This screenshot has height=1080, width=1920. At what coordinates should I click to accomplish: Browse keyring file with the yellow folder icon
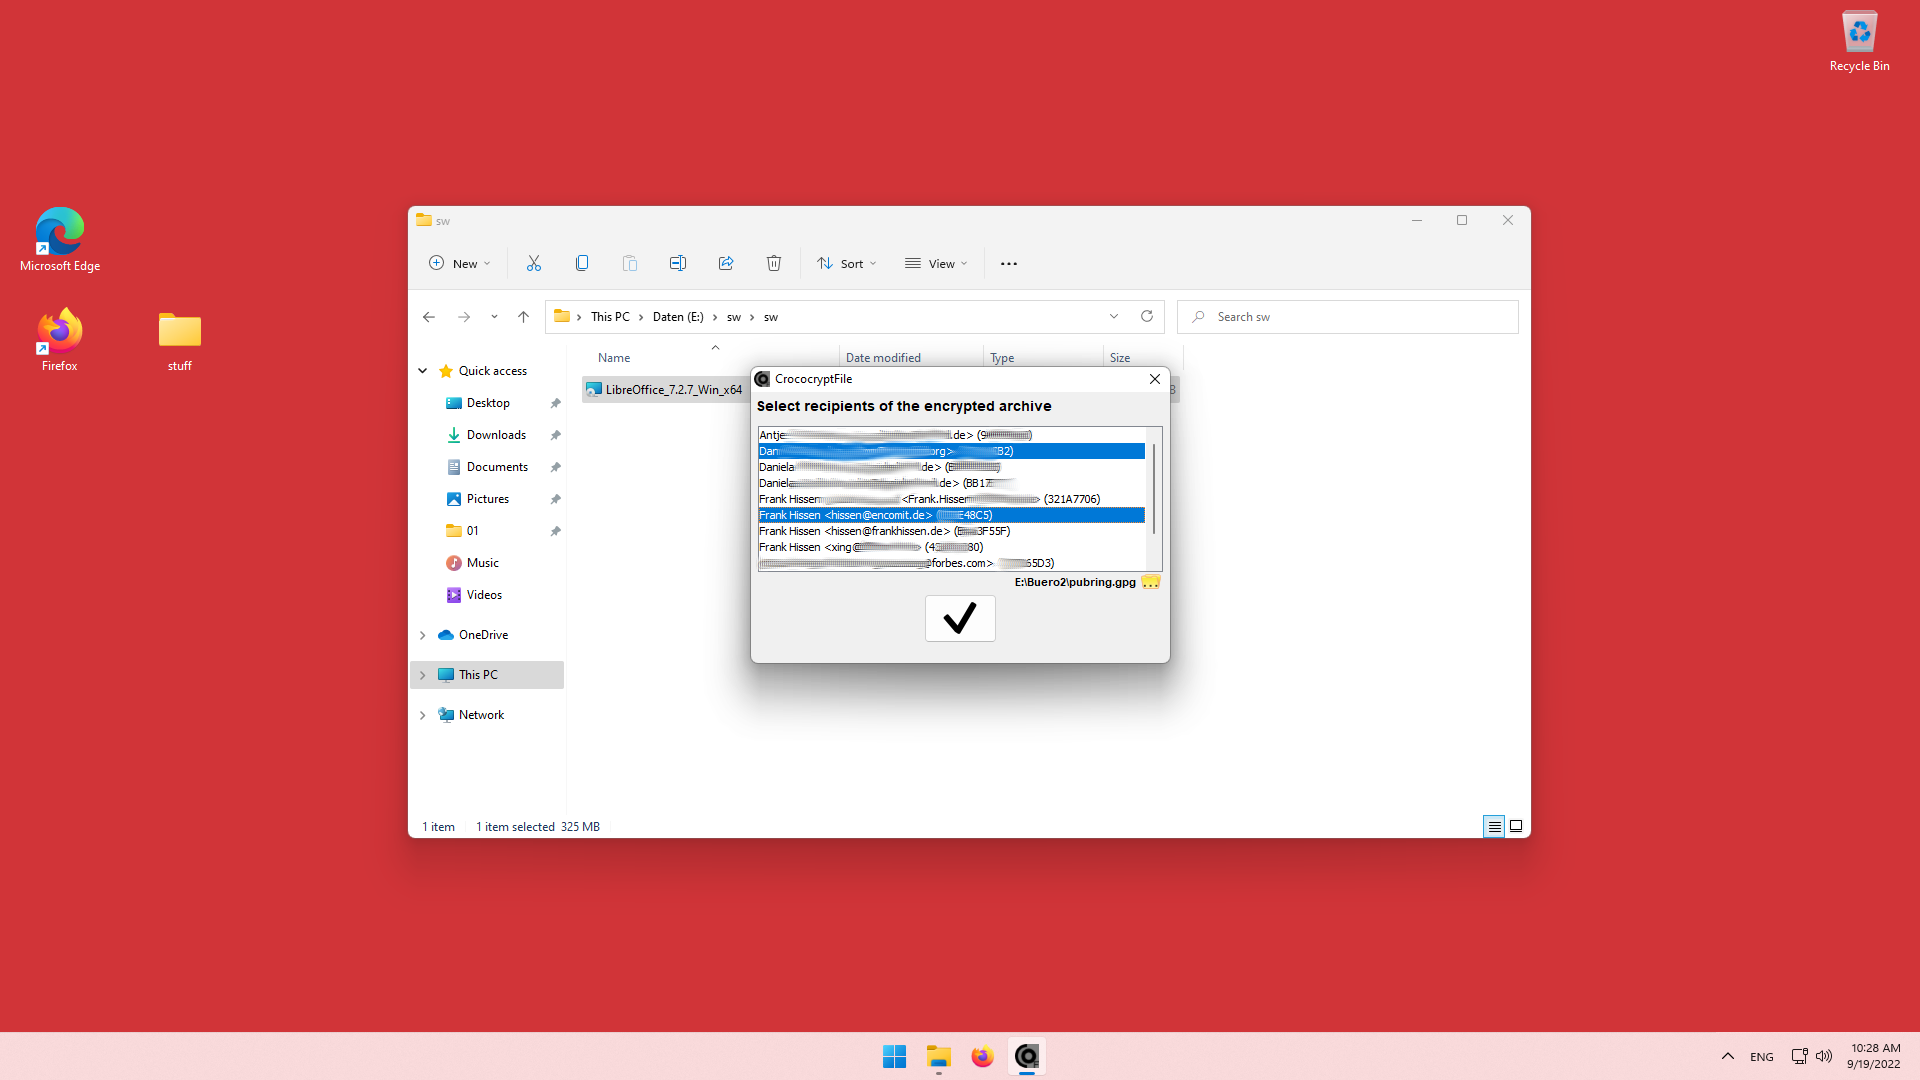point(1151,582)
